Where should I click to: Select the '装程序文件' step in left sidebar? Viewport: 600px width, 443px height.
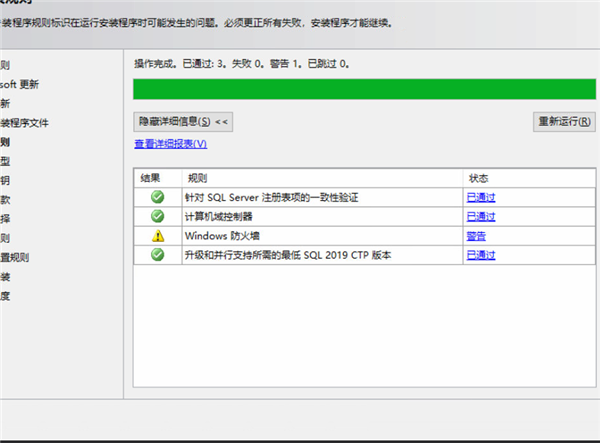tap(25, 123)
